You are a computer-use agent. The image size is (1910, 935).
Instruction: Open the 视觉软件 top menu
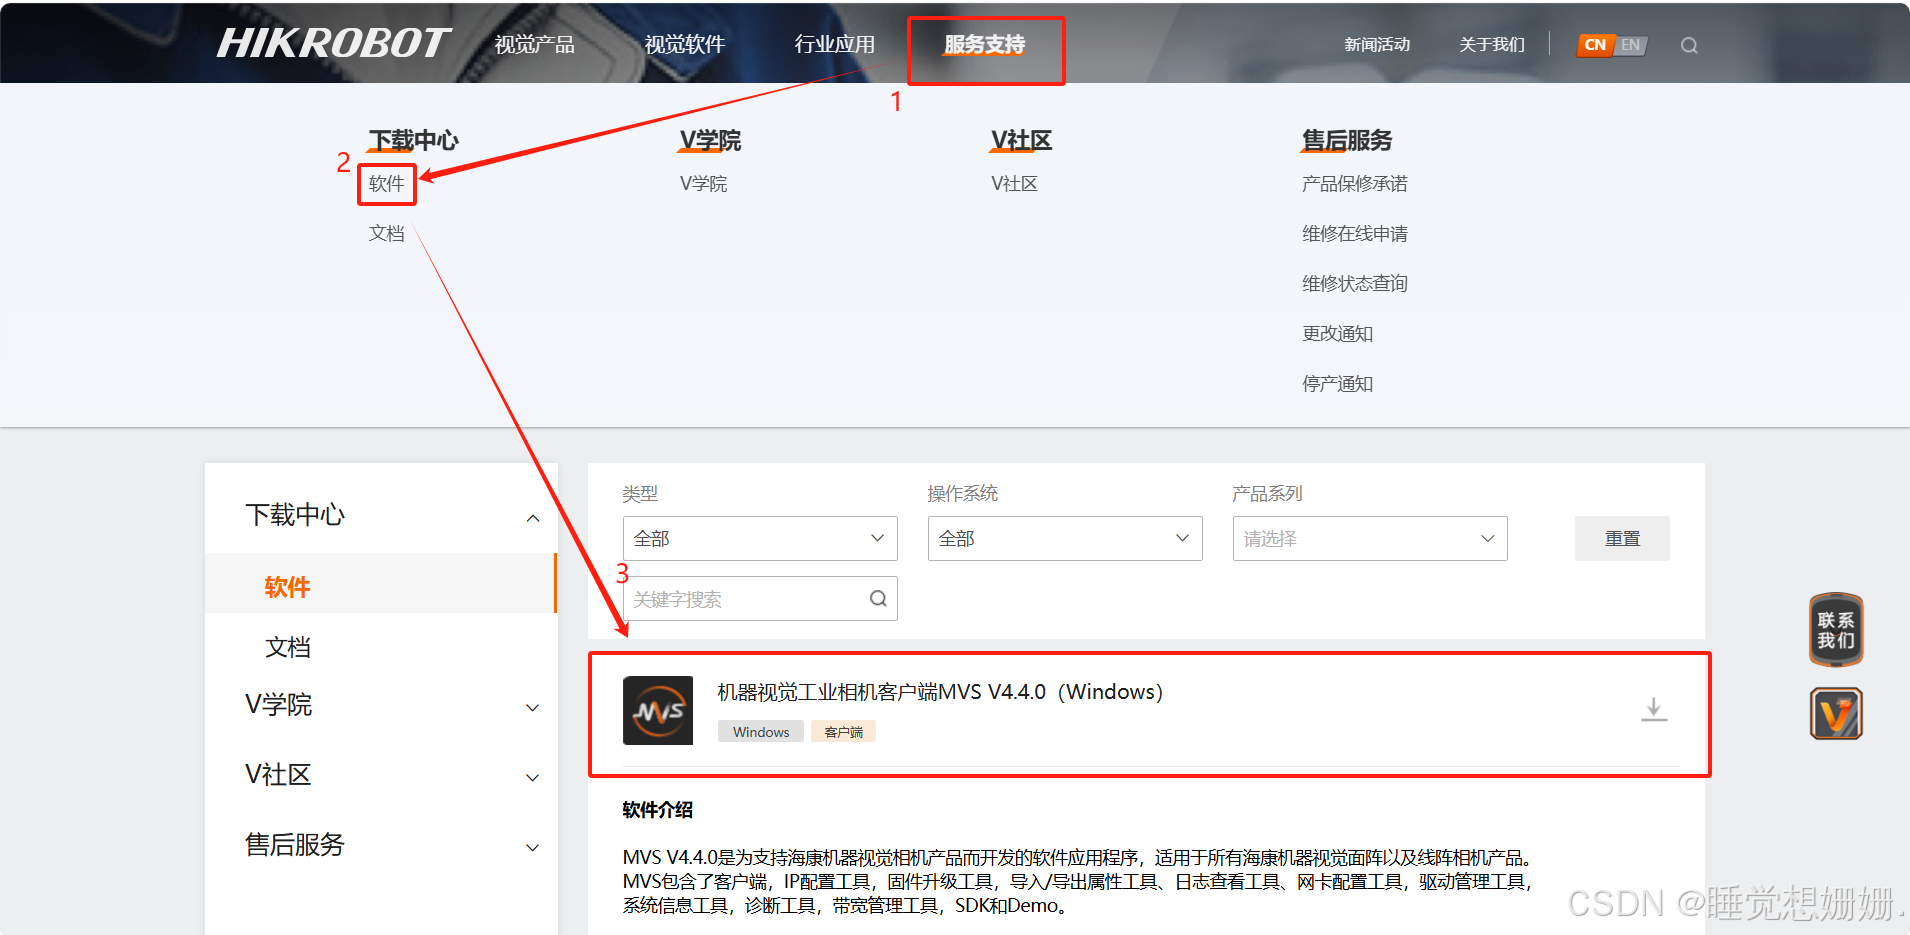coord(685,45)
